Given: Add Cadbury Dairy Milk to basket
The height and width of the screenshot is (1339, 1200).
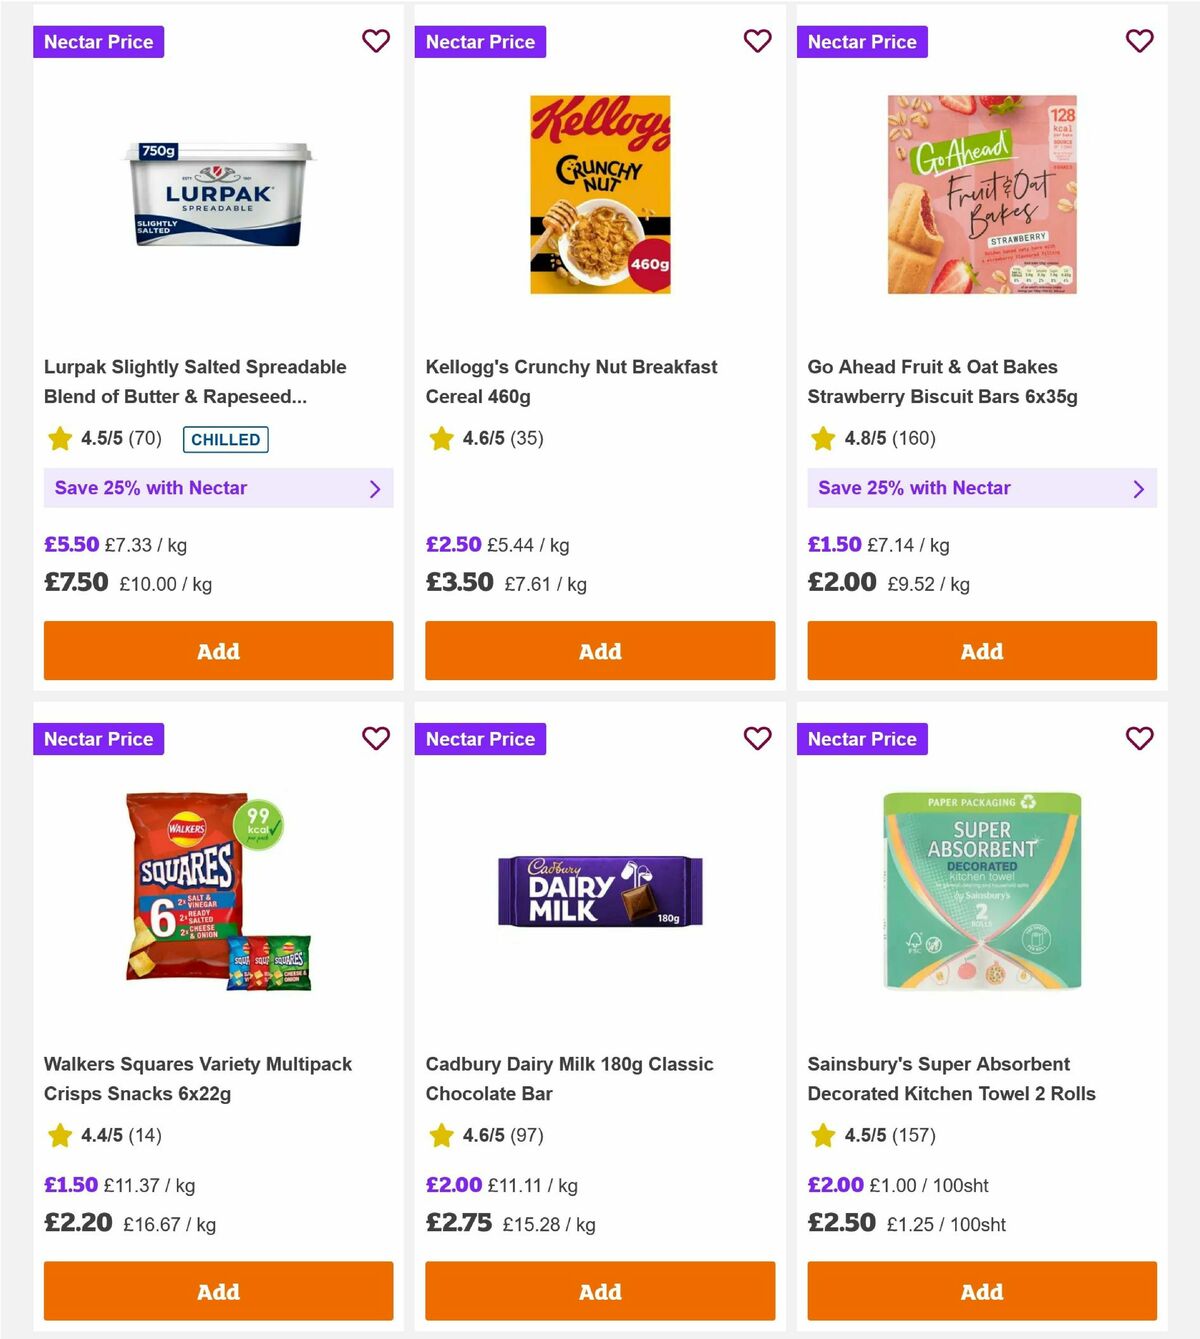Looking at the screenshot, I should tap(600, 1291).
